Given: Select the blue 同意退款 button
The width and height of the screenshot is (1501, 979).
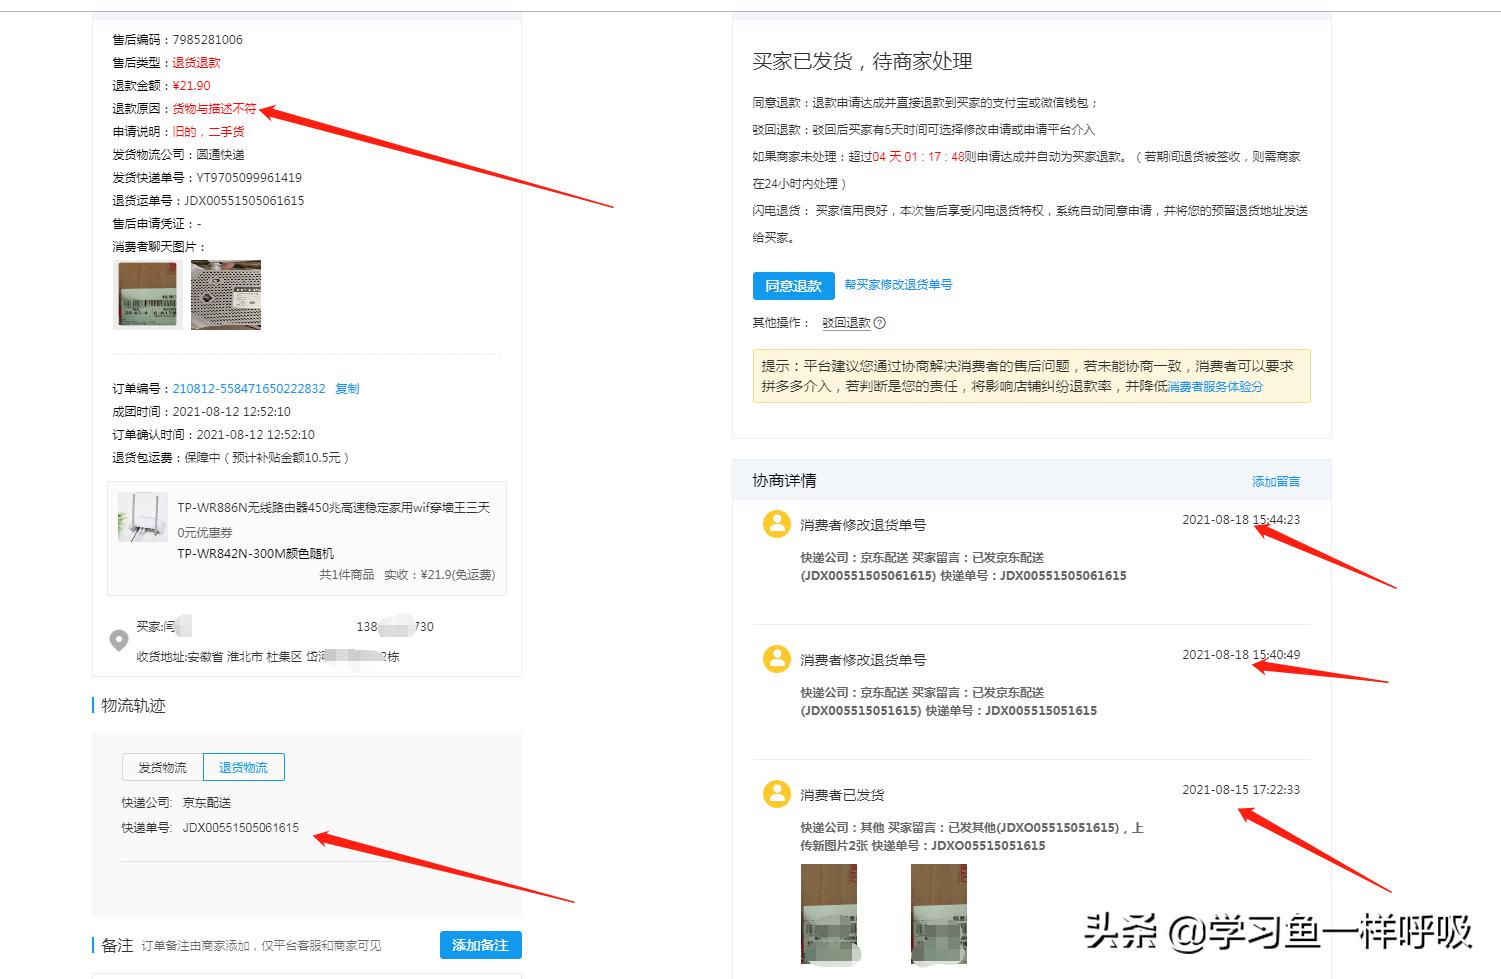Looking at the screenshot, I should click(x=793, y=285).
